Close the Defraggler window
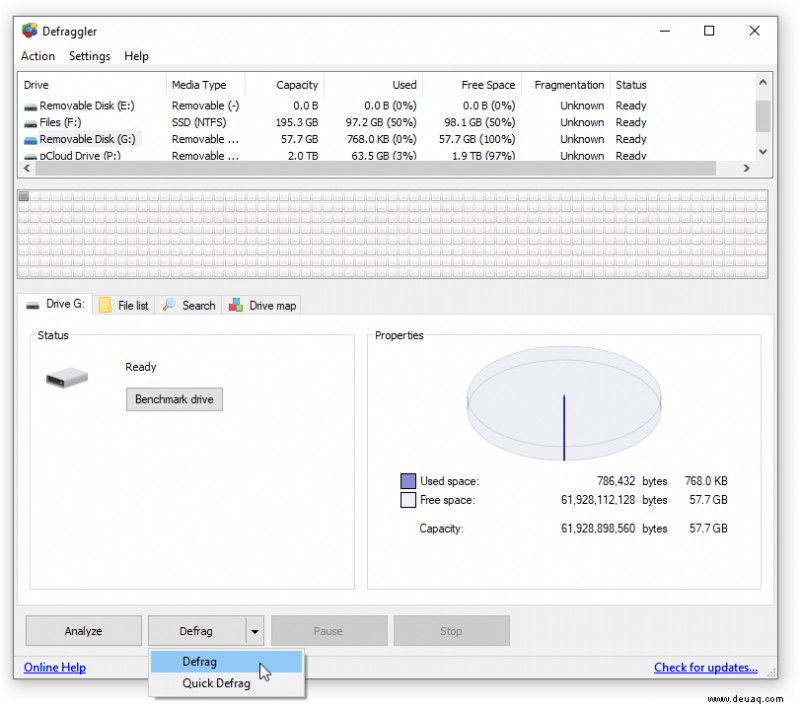This screenshot has width=800, height=708. point(755,31)
